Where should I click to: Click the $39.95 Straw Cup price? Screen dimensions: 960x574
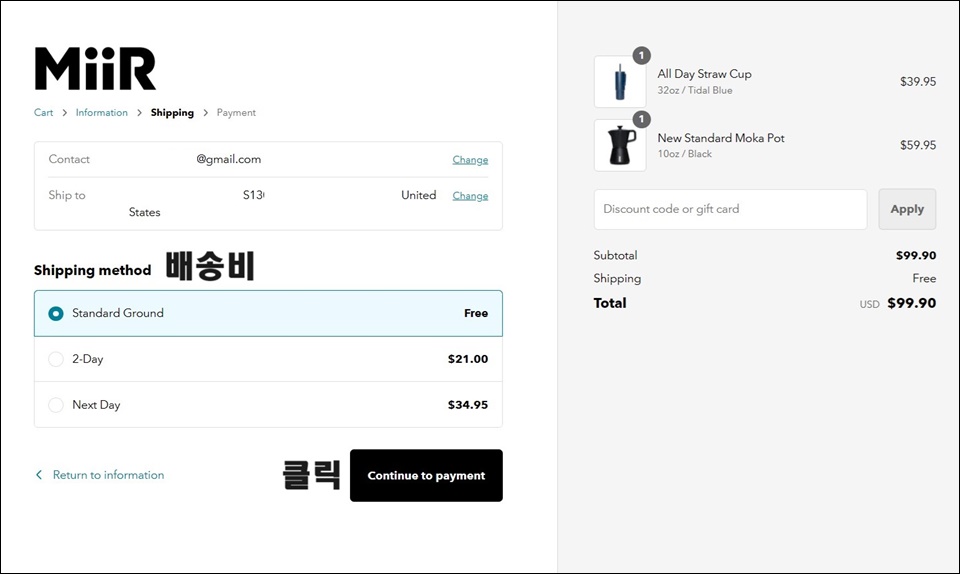918,81
